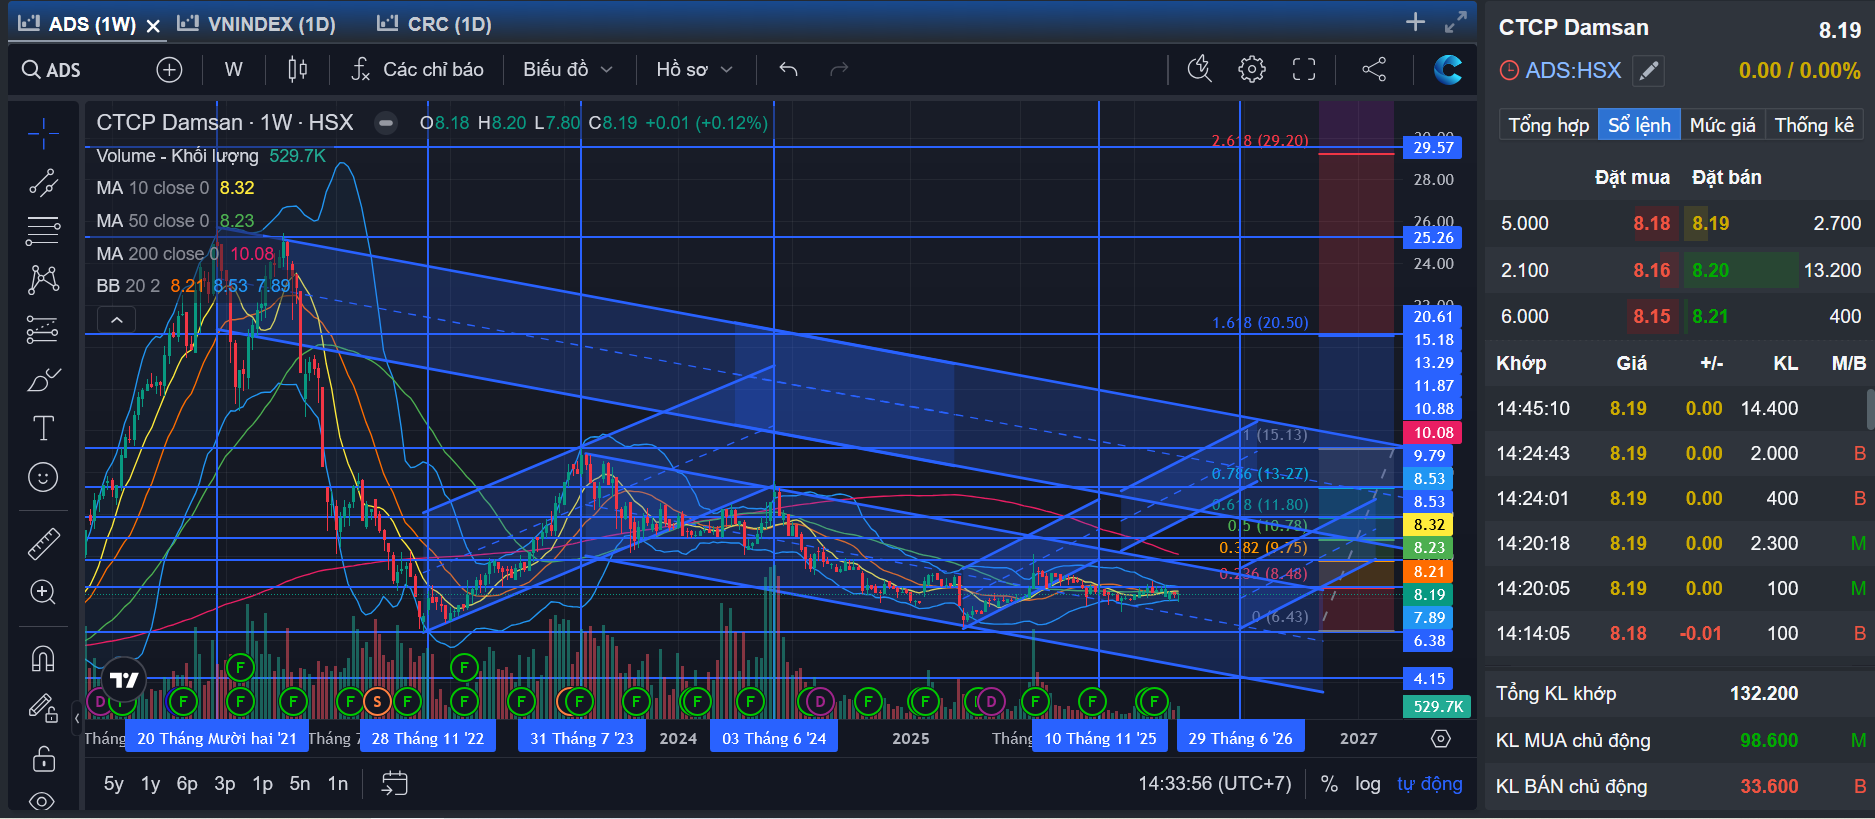Image resolution: width=1875 pixels, height=819 pixels.
Task: Set the range to 1y
Action: tap(150, 784)
